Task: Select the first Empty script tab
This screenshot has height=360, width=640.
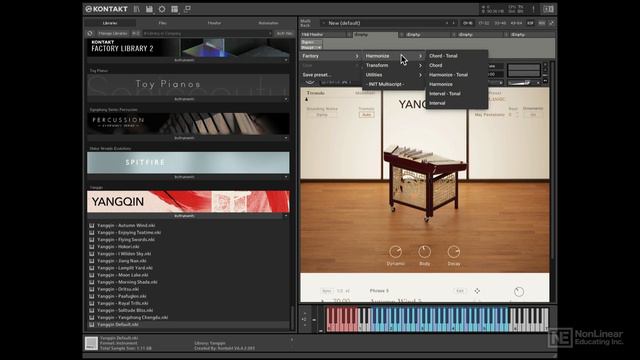Action: pyautogui.click(x=375, y=35)
